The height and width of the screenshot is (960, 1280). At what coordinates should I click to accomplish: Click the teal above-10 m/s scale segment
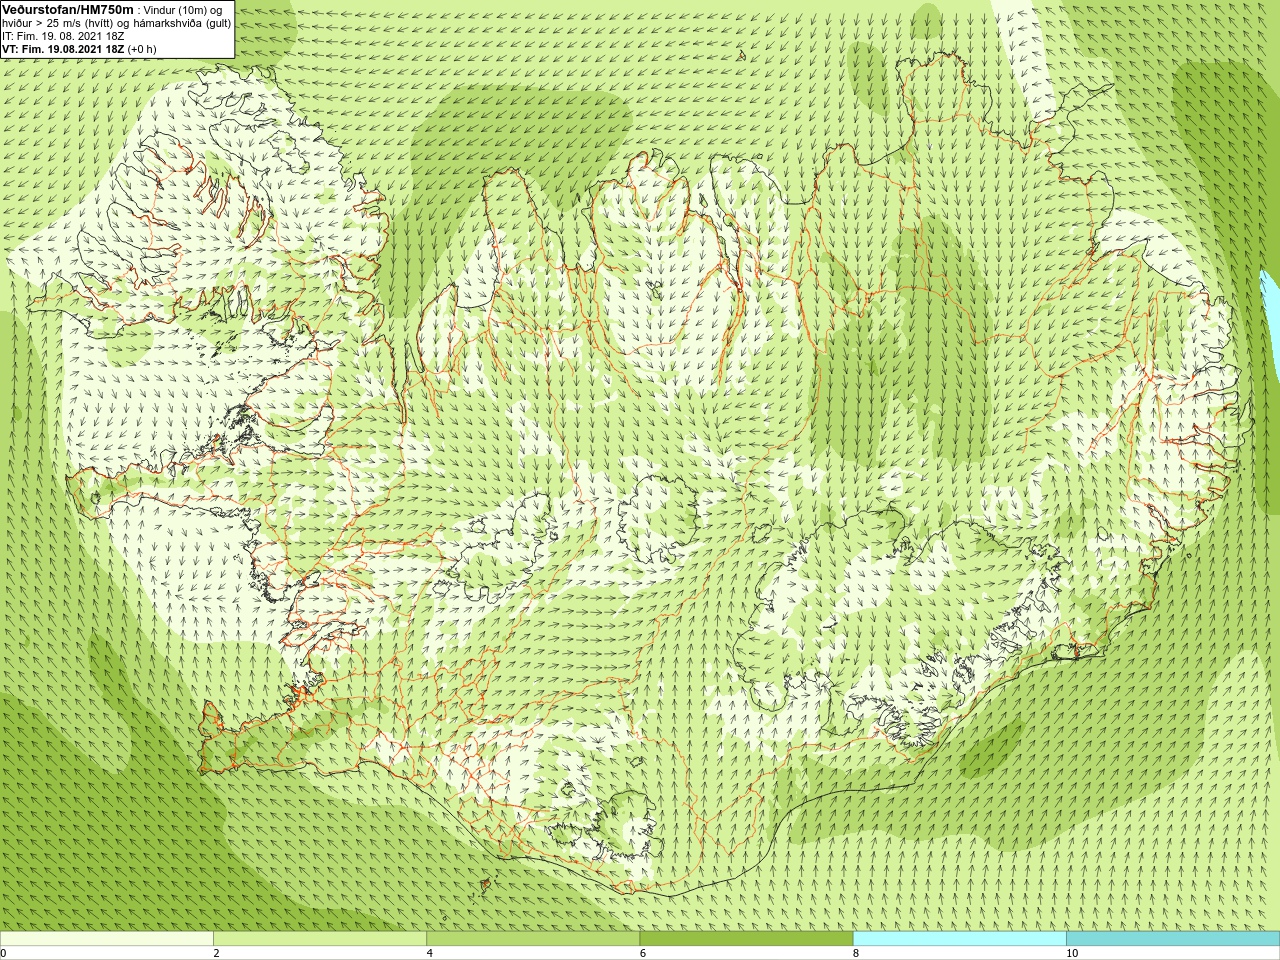[1173, 939]
